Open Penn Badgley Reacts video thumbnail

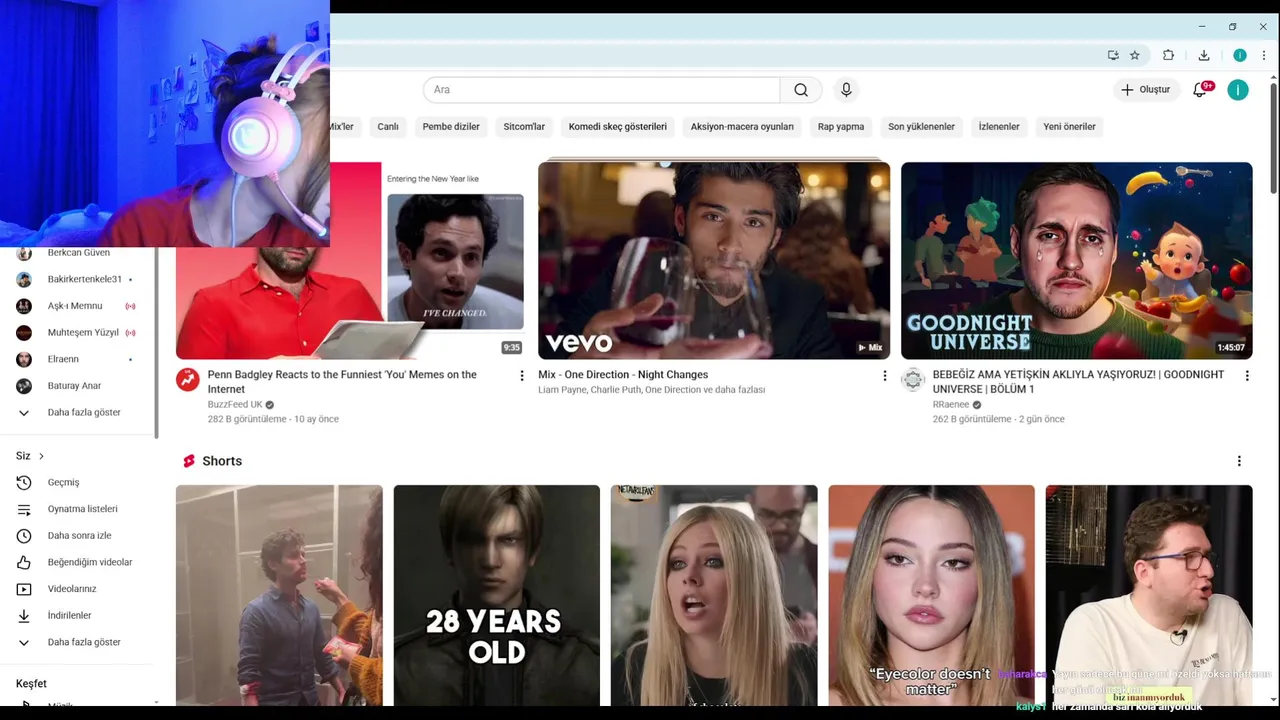click(350, 260)
